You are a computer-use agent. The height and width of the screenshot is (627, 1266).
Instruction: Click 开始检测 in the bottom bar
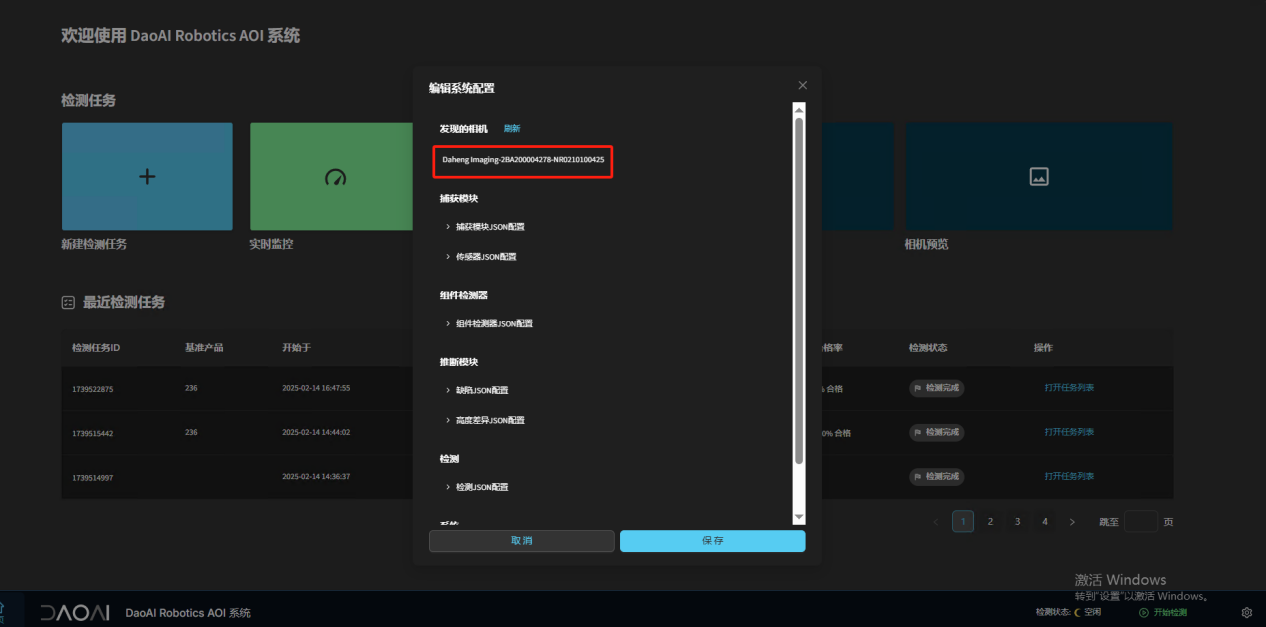(1164, 612)
